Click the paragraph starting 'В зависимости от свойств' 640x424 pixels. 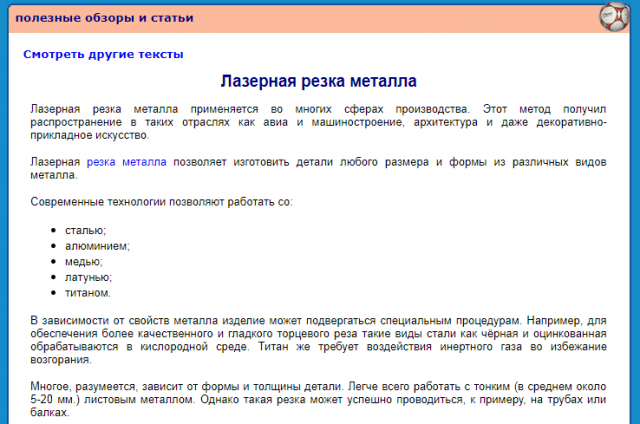318,340
